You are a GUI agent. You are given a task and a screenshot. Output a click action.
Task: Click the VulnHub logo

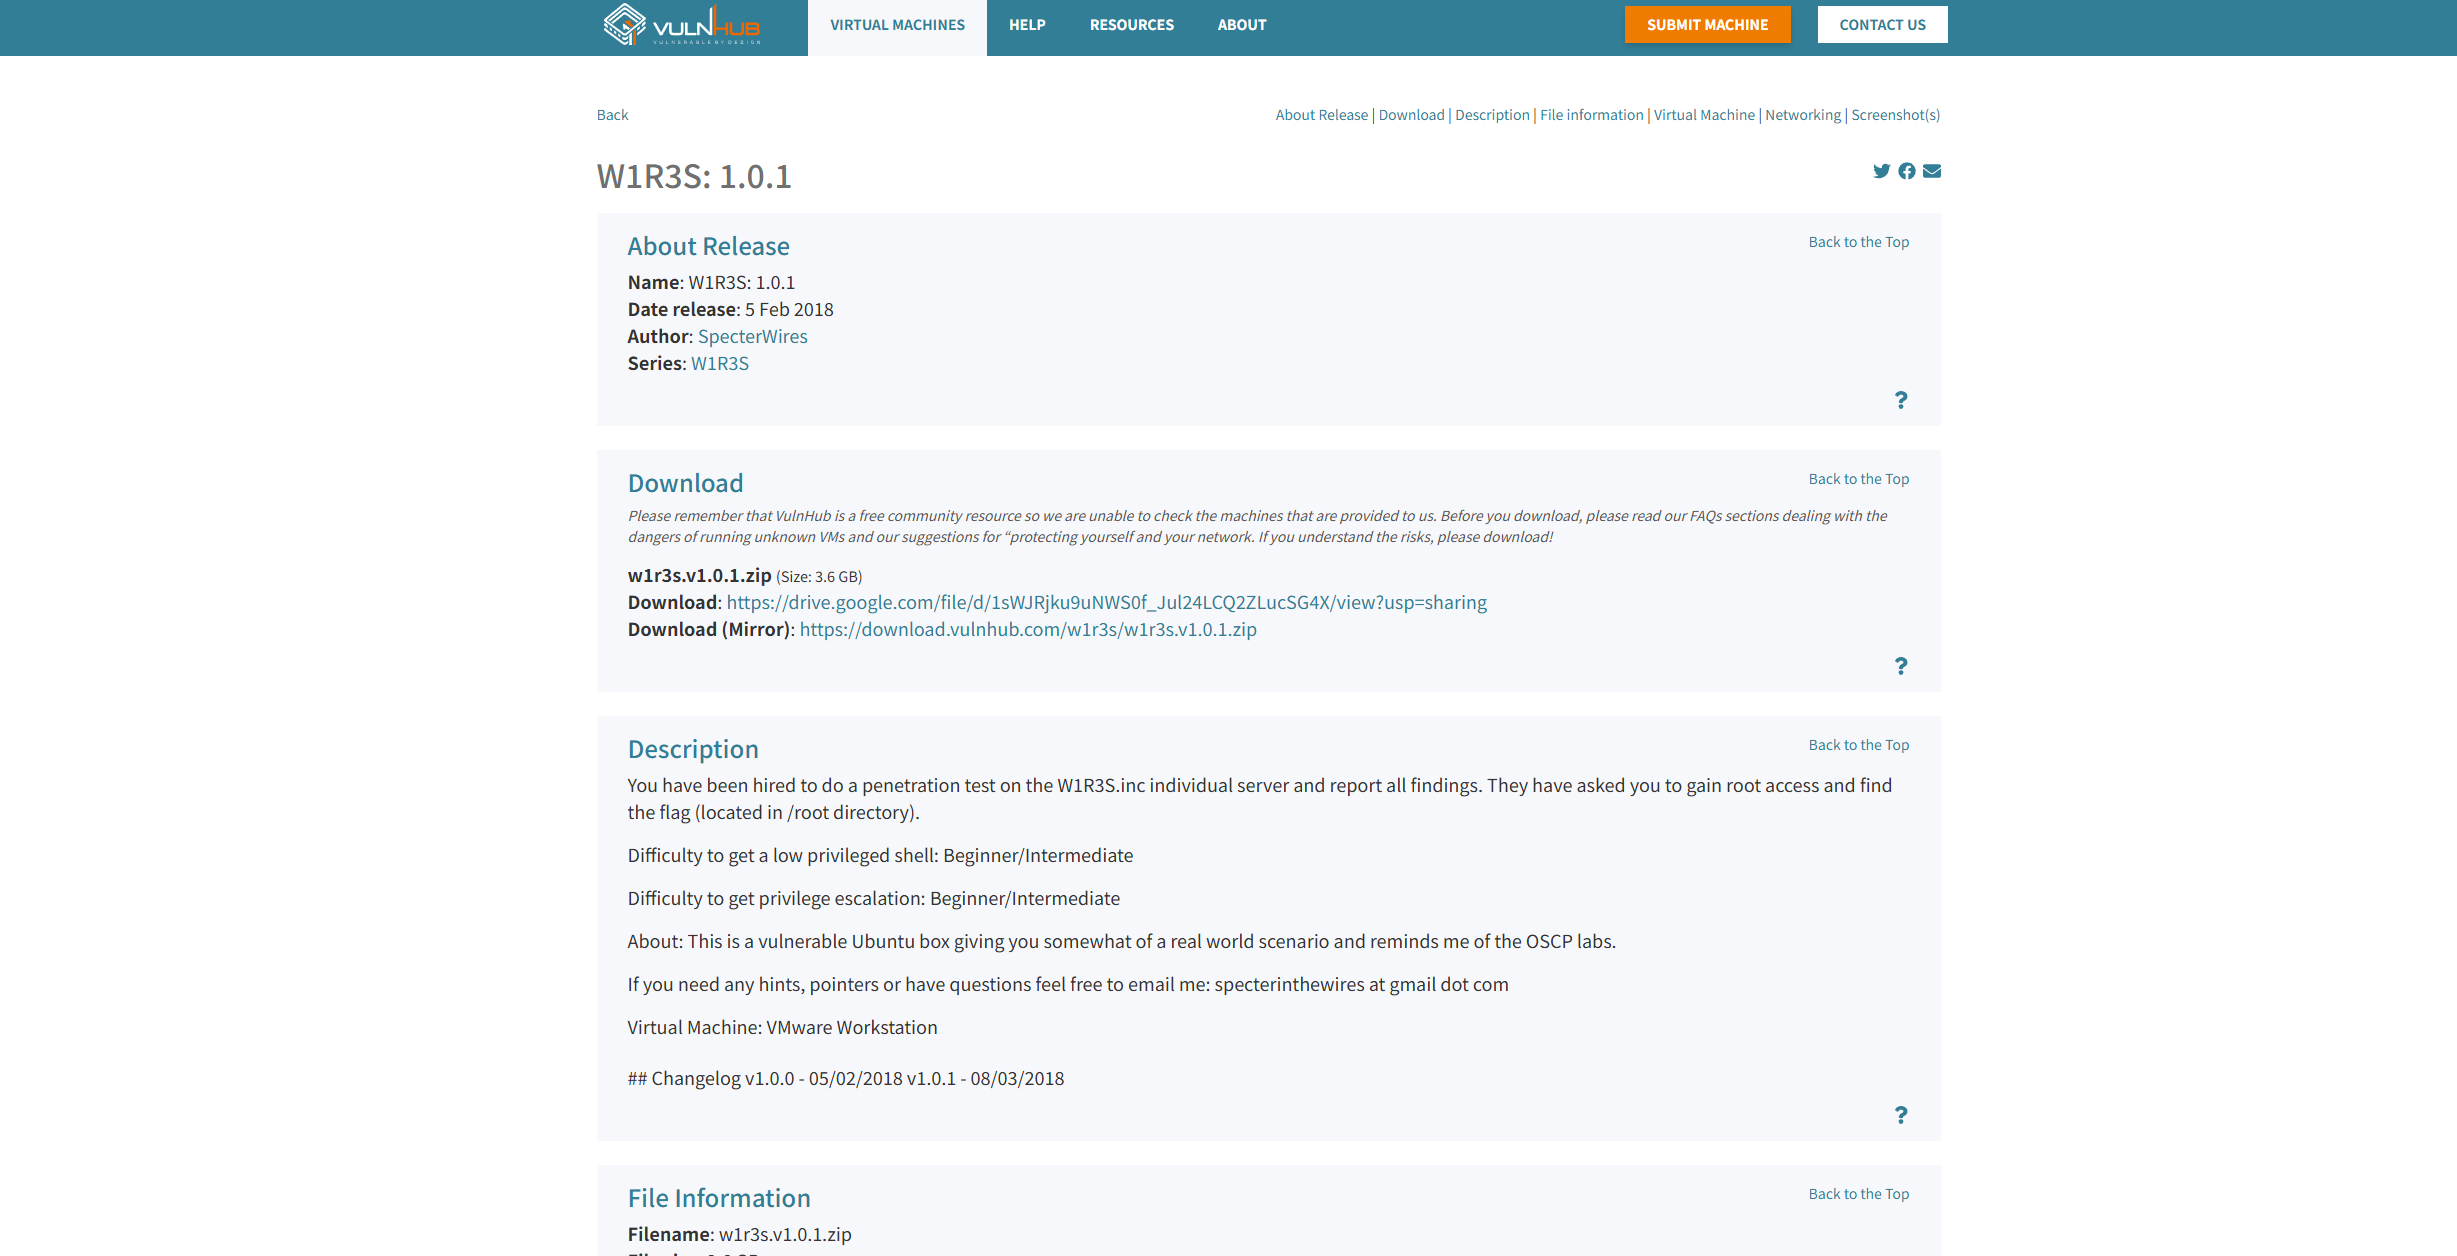[x=682, y=25]
